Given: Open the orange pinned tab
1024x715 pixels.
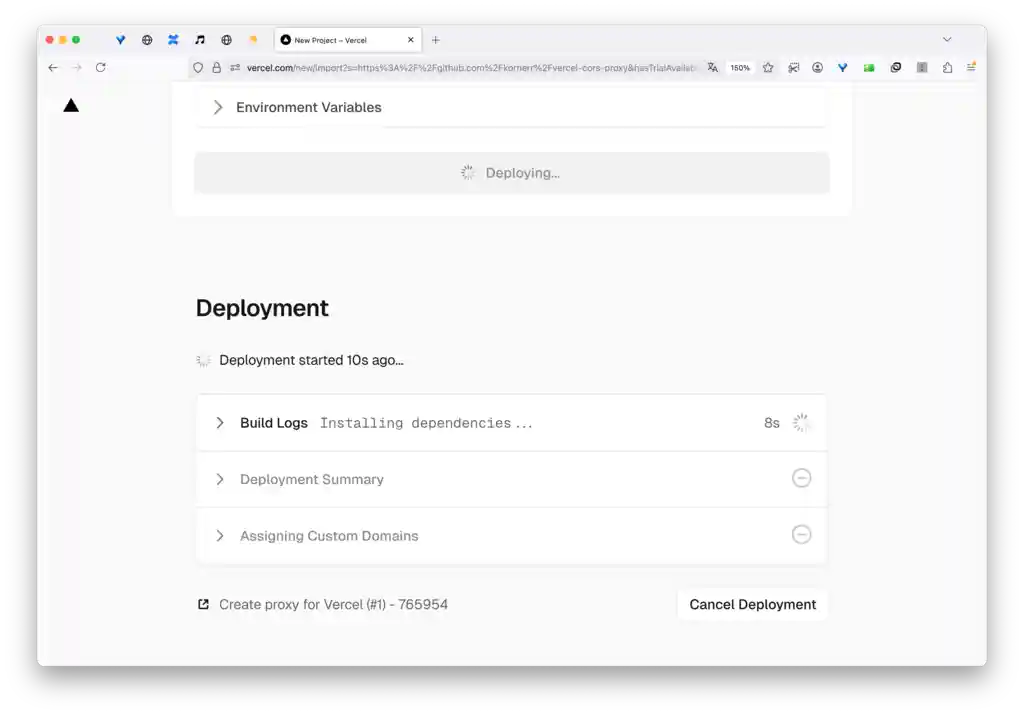Looking at the screenshot, I should (253, 40).
